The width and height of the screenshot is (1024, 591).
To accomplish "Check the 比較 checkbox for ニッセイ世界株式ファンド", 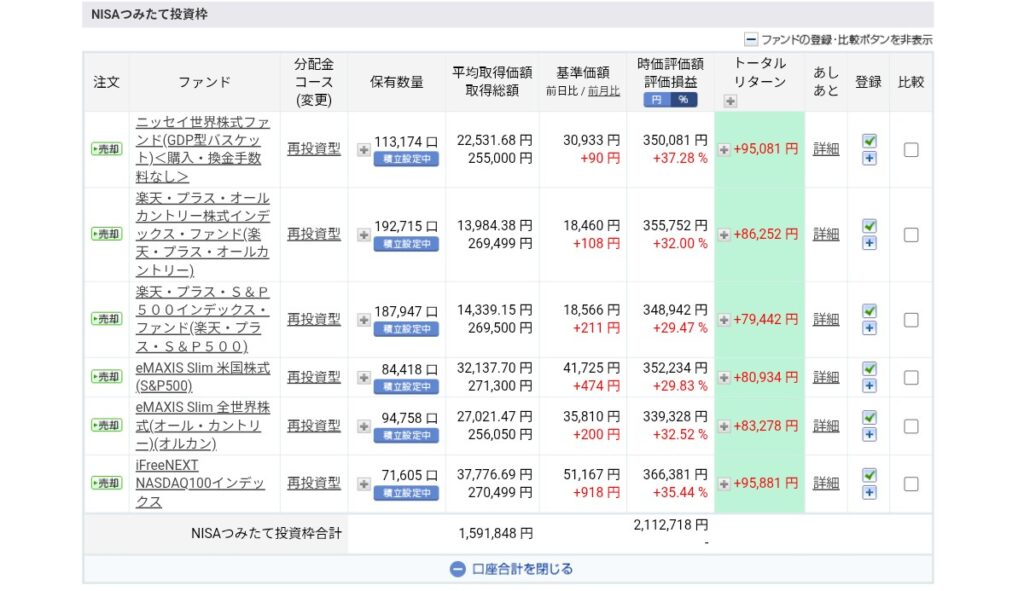I will tap(910, 148).
